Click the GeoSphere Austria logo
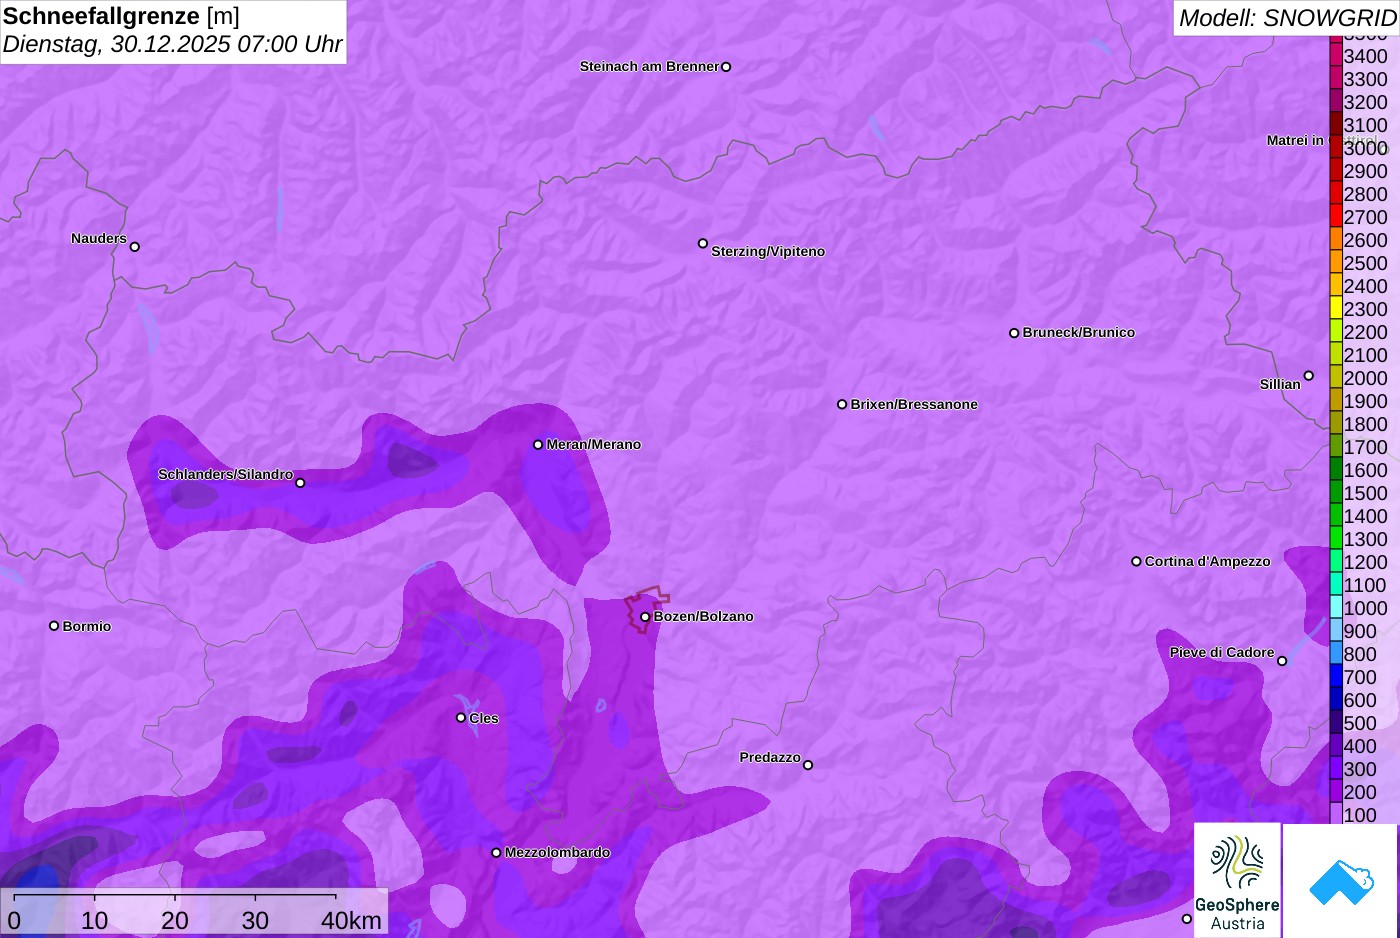This screenshot has height=938, width=1400. 1237,880
